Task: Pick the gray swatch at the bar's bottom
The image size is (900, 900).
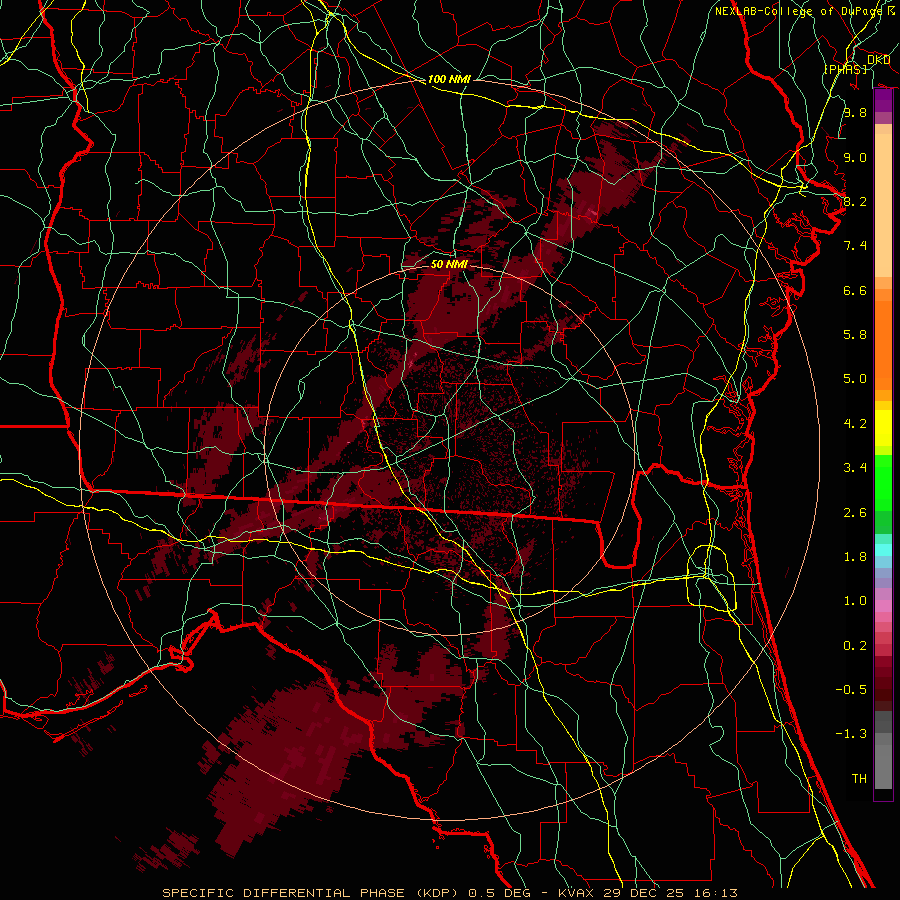Action: point(883,769)
